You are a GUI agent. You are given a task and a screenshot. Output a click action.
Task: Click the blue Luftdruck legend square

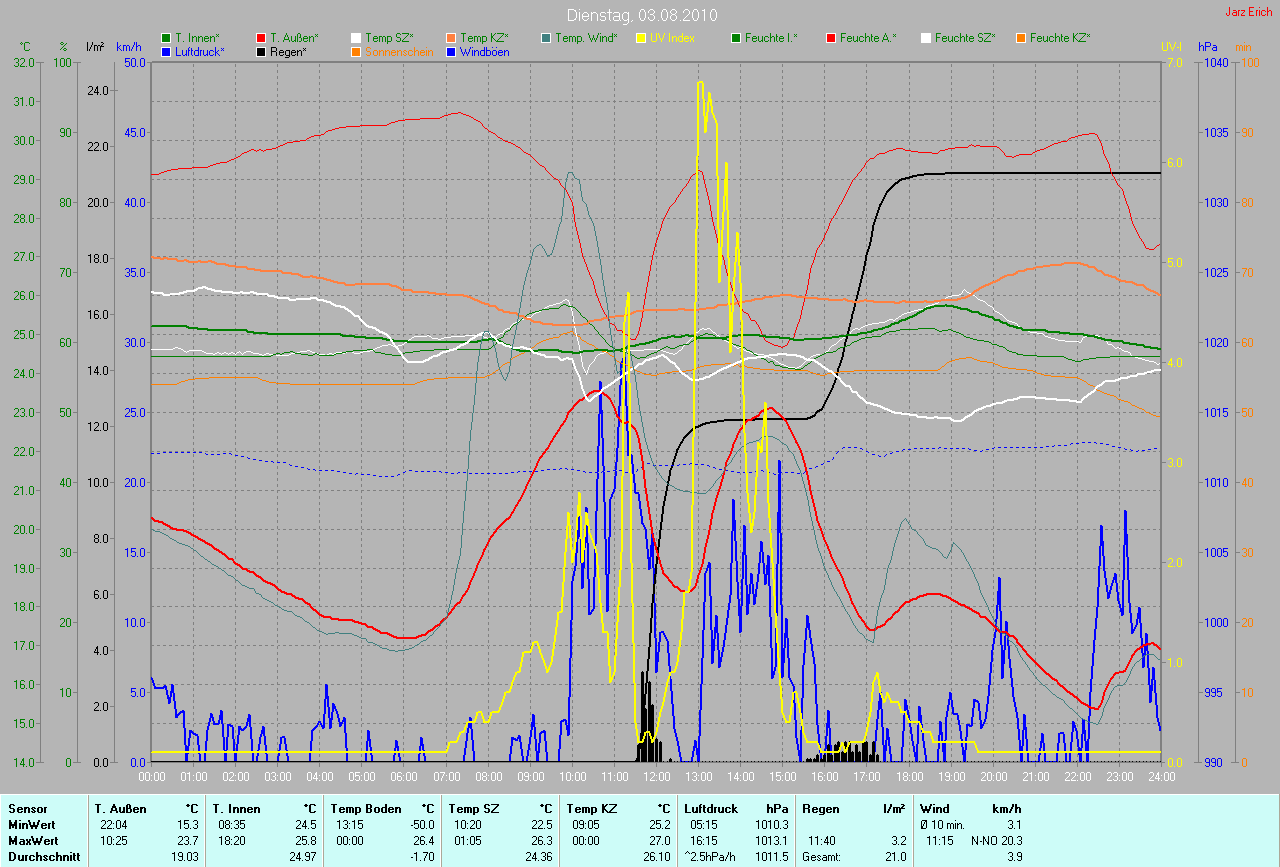point(166,52)
